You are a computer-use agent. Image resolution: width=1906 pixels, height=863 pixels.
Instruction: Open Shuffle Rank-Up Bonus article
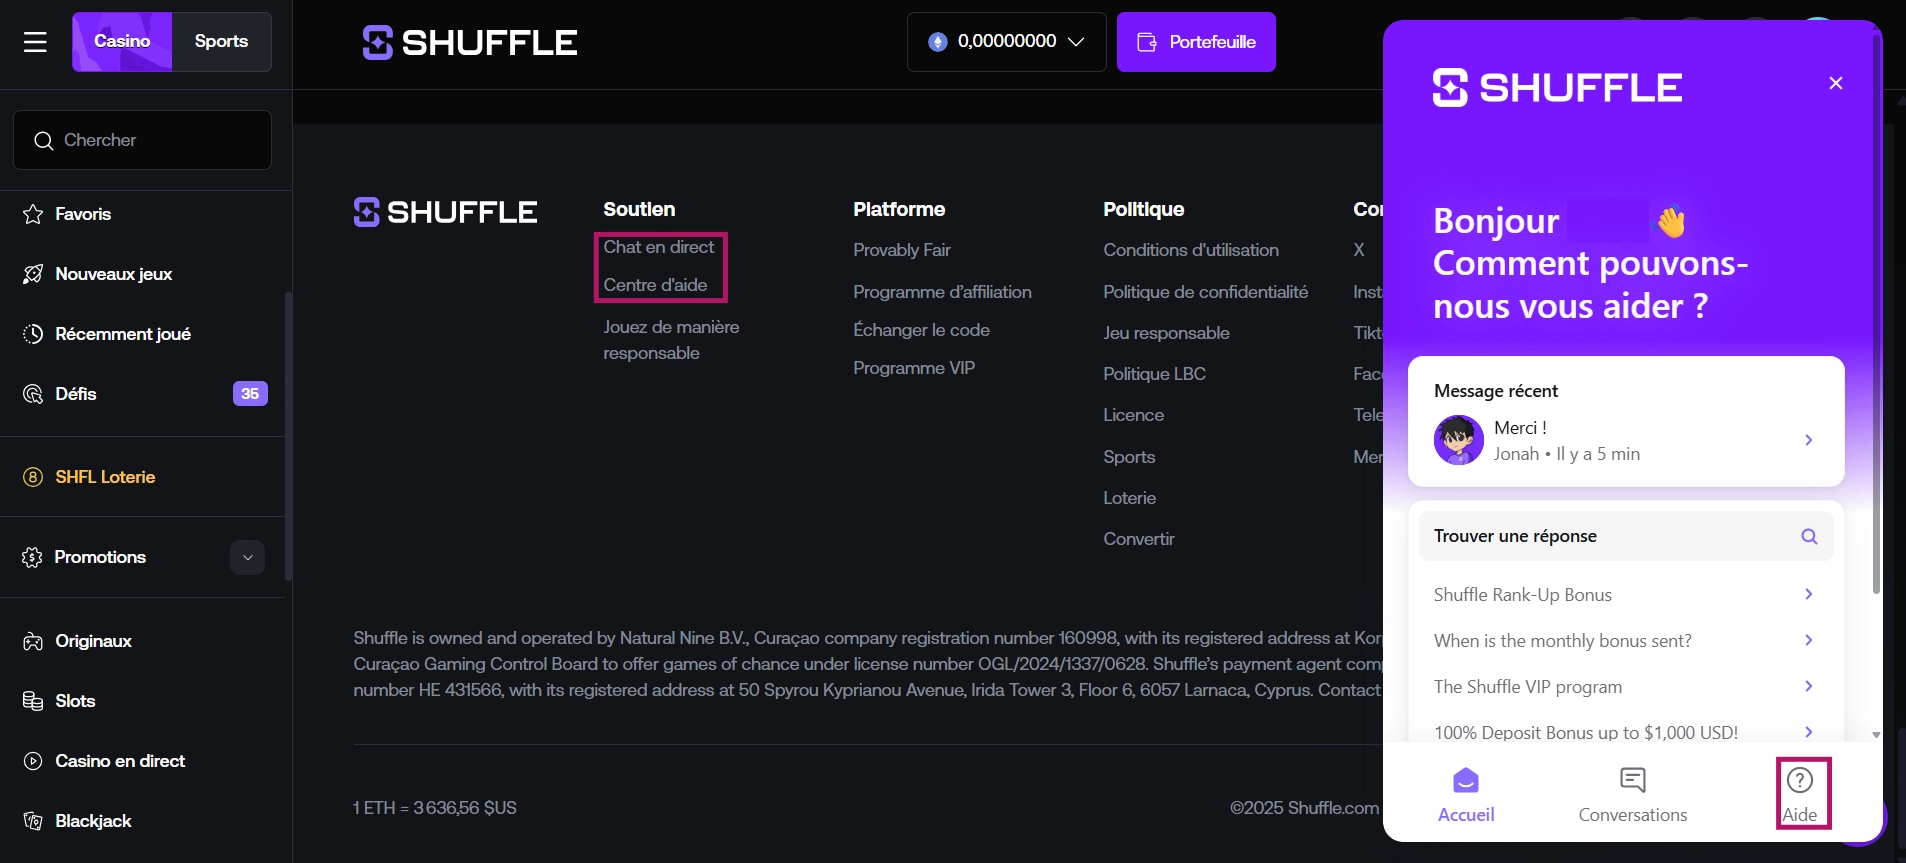[1626, 595]
